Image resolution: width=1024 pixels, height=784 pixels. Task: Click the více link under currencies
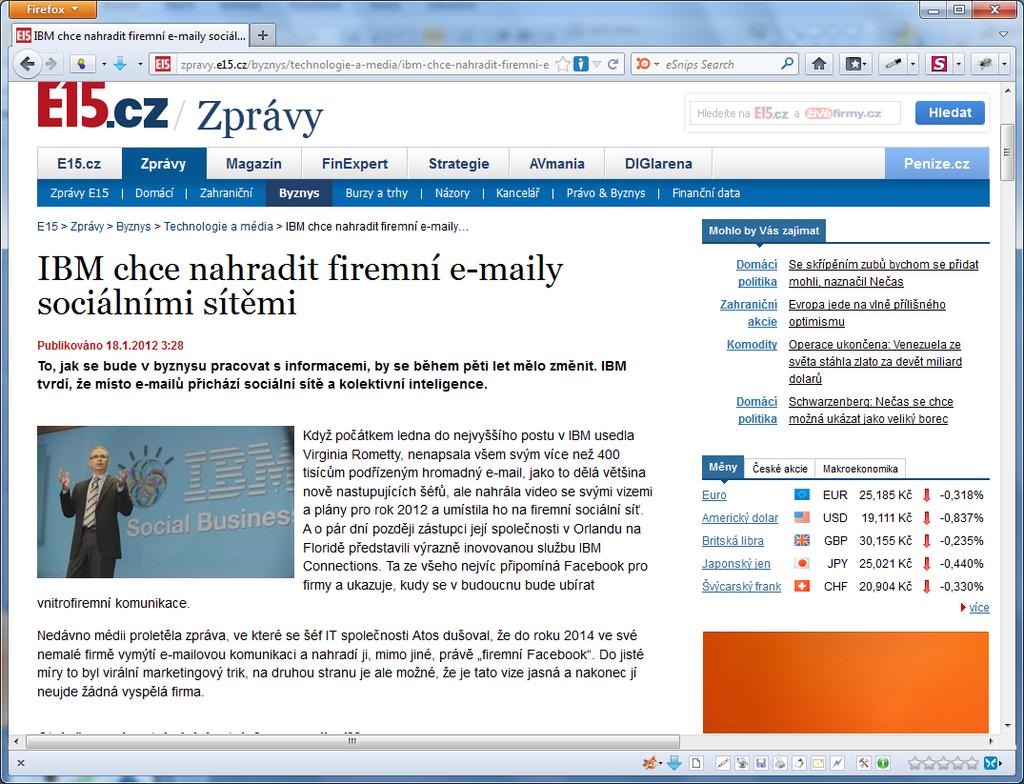click(x=979, y=608)
